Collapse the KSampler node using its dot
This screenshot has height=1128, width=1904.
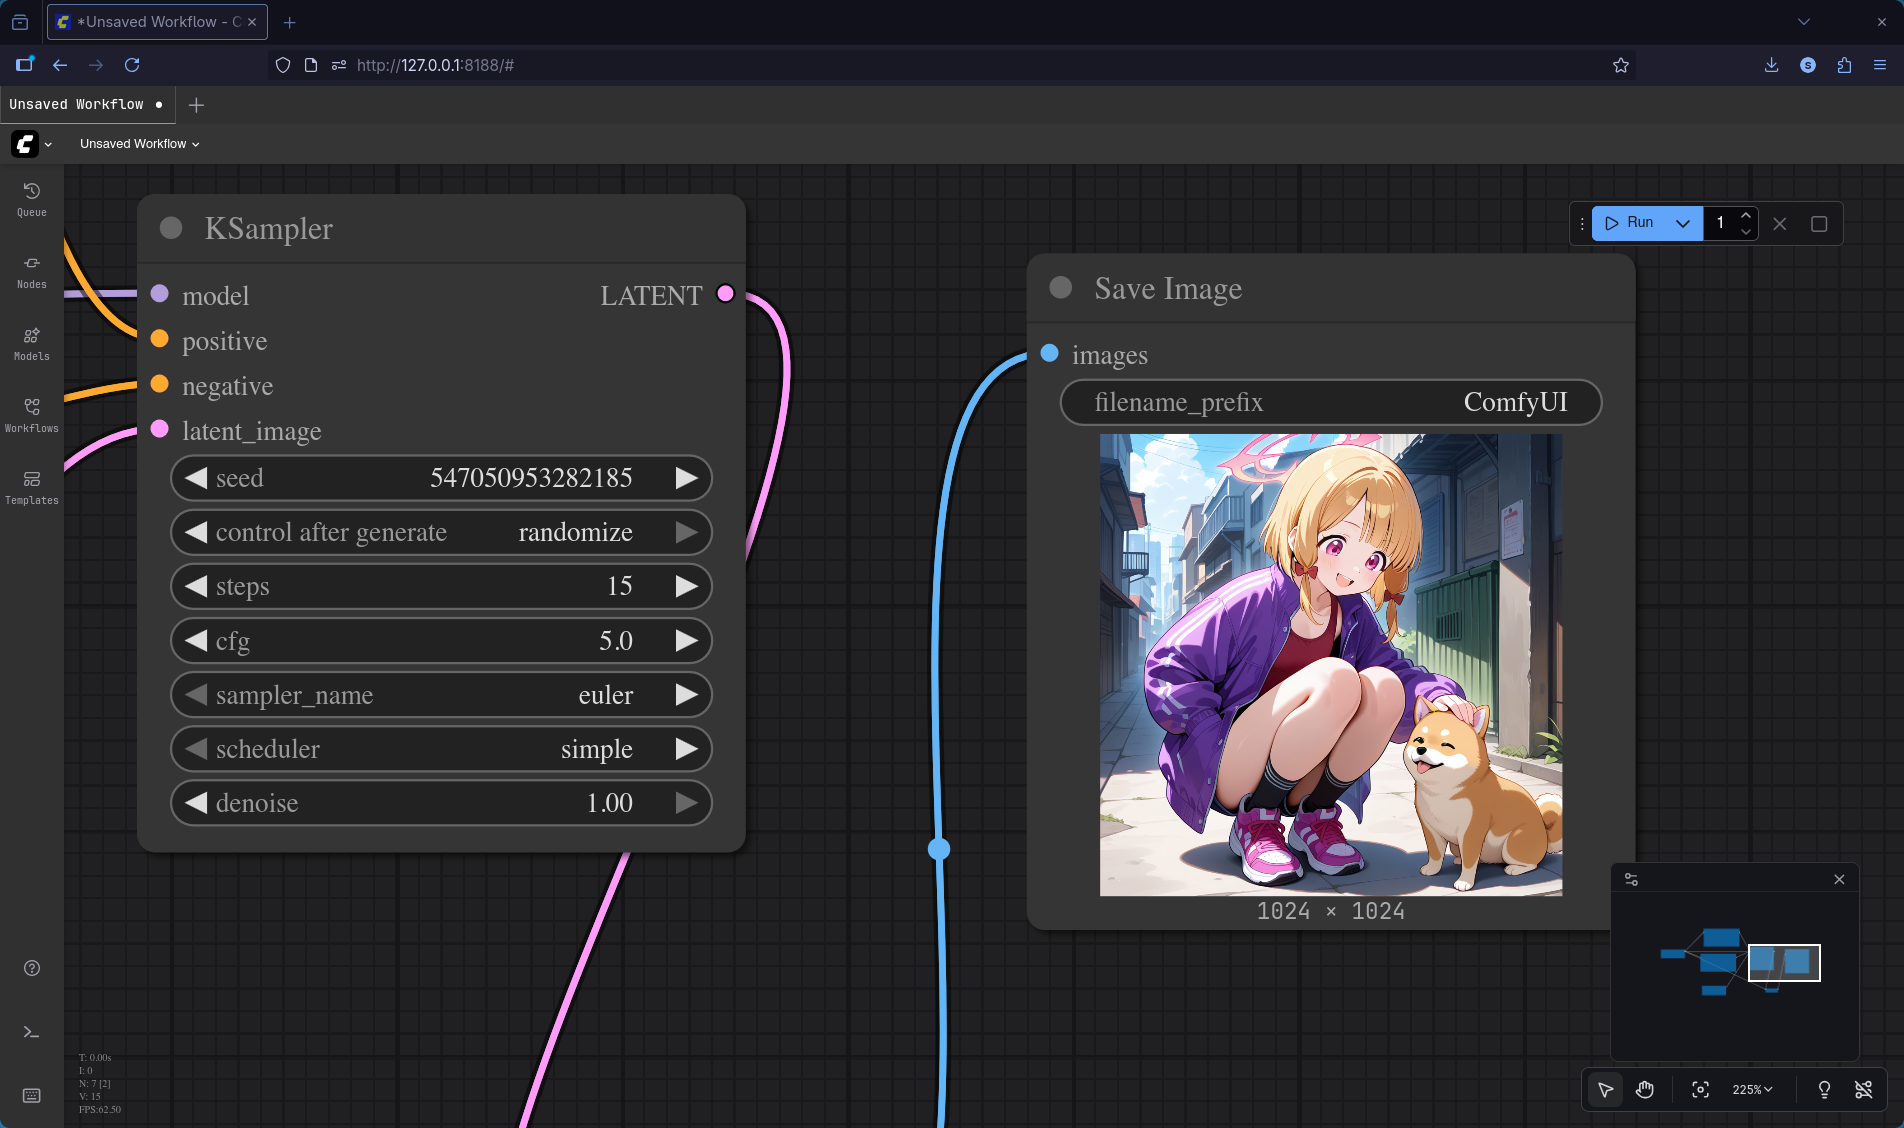click(x=171, y=228)
